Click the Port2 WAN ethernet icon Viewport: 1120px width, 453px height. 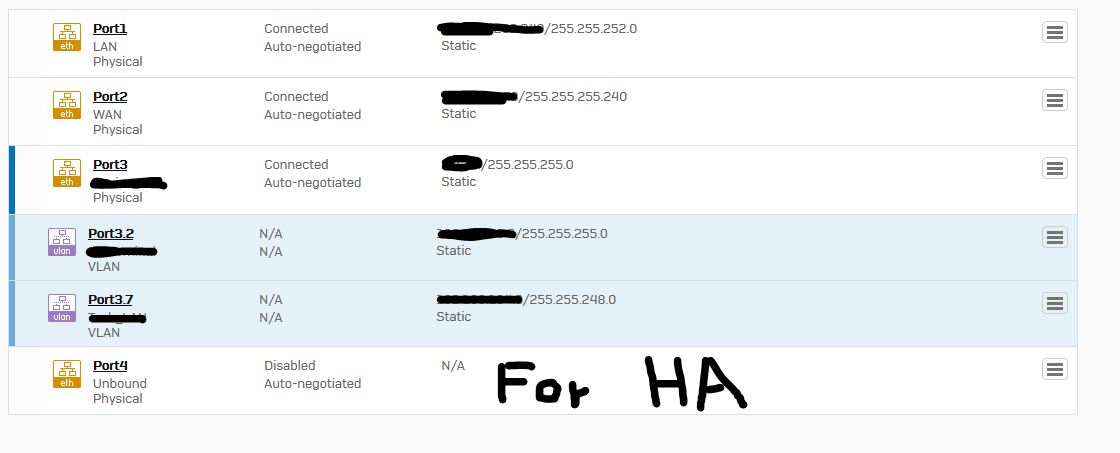tap(67, 105)
